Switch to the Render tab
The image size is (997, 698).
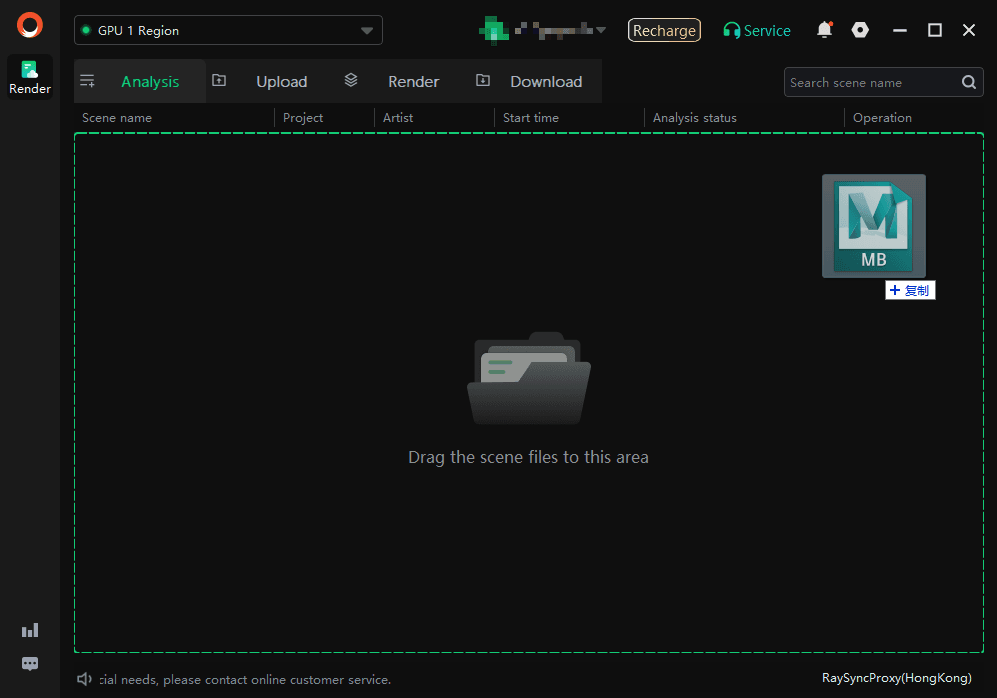point(413,82)
